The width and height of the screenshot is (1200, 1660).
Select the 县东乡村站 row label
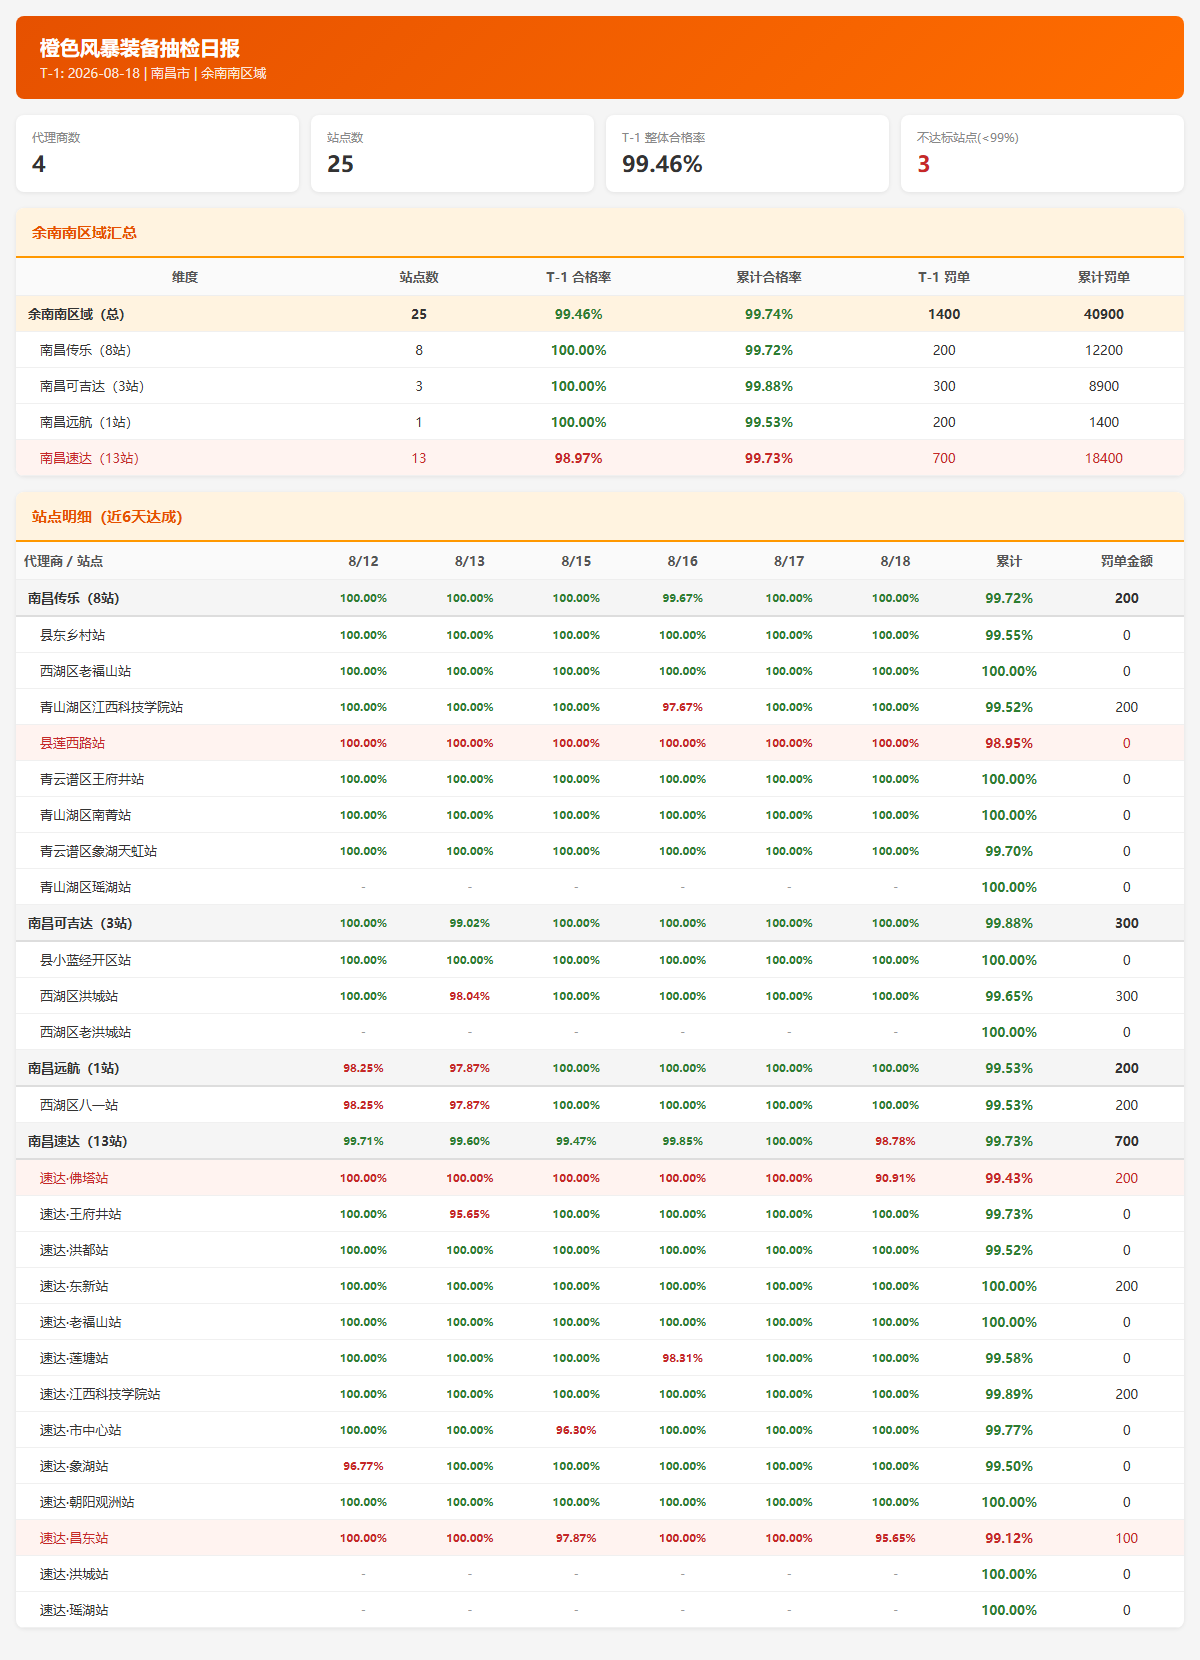72,635
